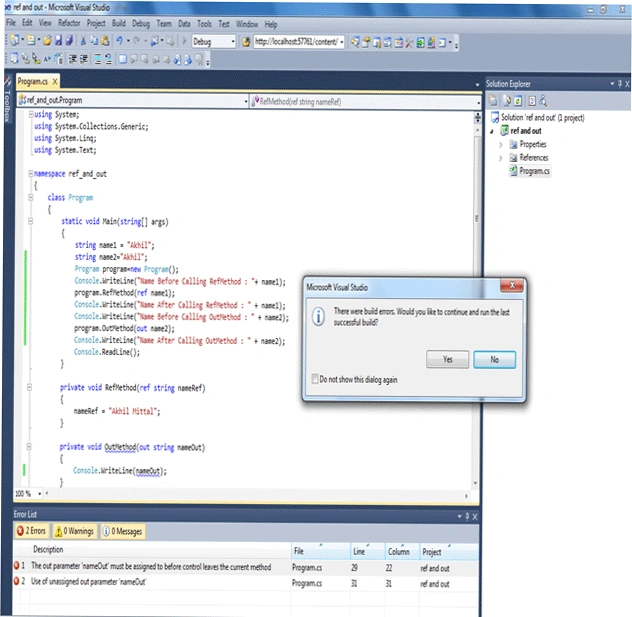Open the Help menu
Screen dimensions: 632x617
(271, 24)
